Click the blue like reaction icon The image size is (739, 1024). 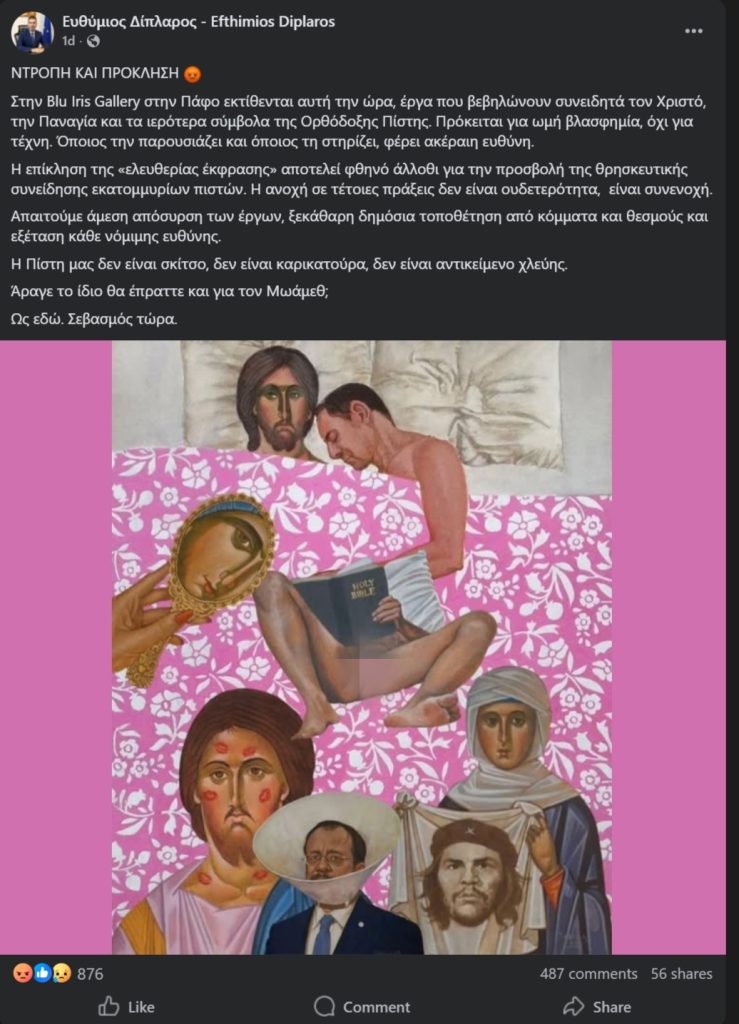pos(42,974)
